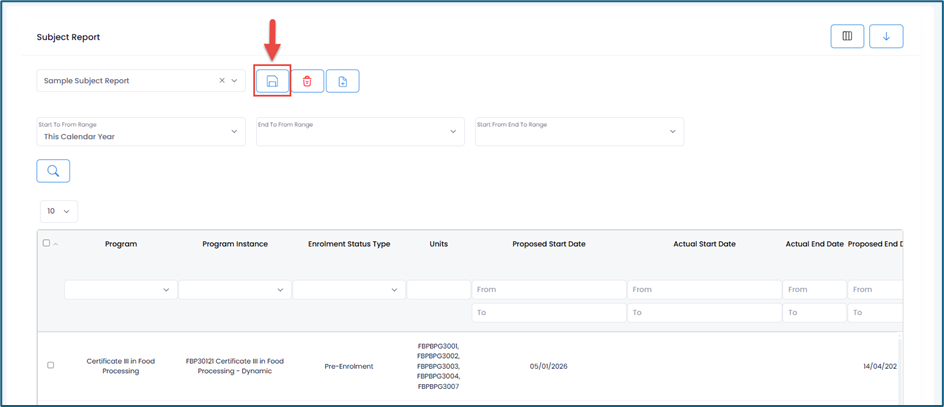The width and height of the screenshot is (944, 407).
Task: Click Actual Start Date To field
Action: pos(705,312)
